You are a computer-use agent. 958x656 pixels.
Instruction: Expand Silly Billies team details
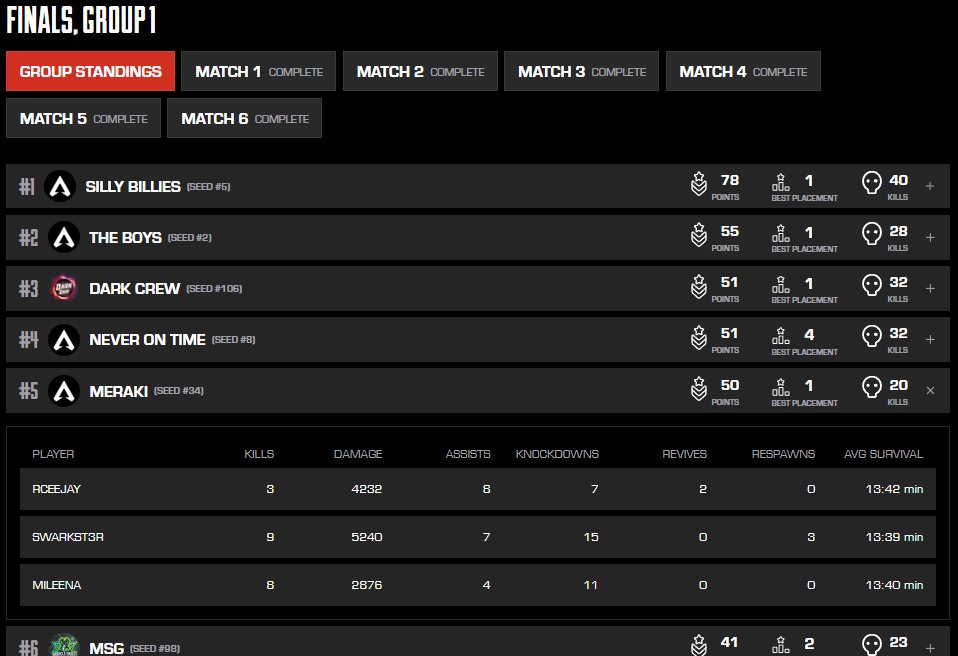click(930, 186)
